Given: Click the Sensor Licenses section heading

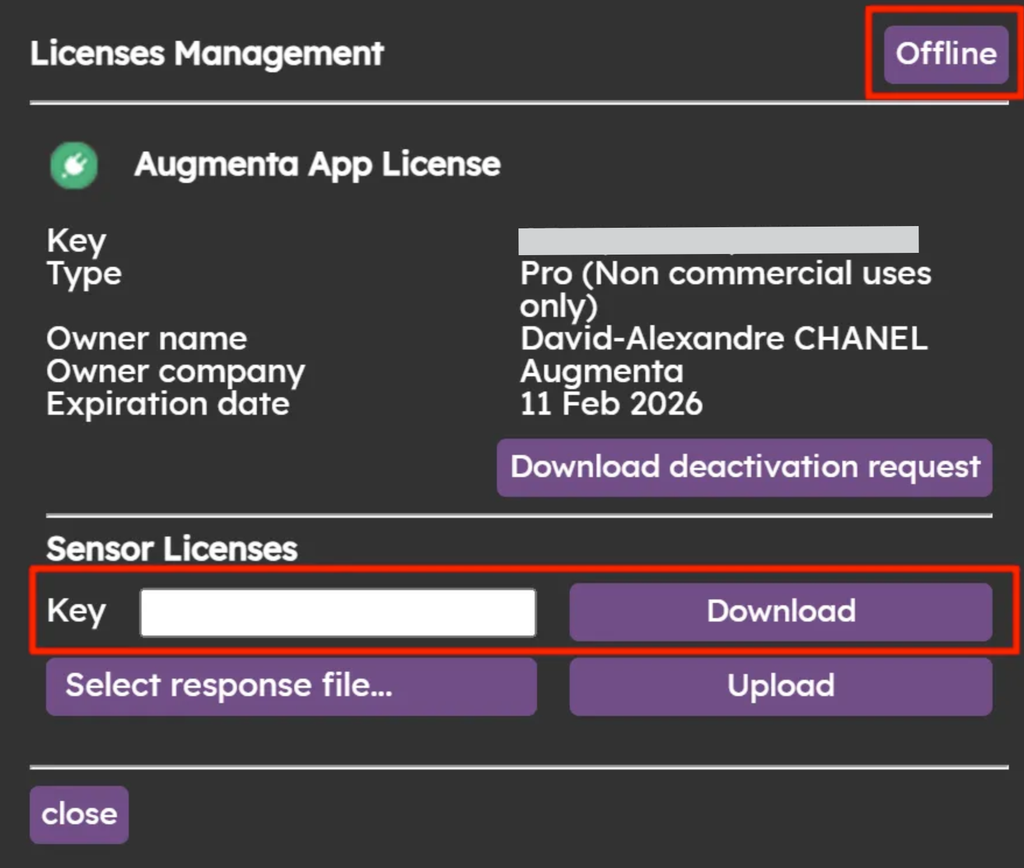Looking at the screenshot, I should click(x=172, y=548).
